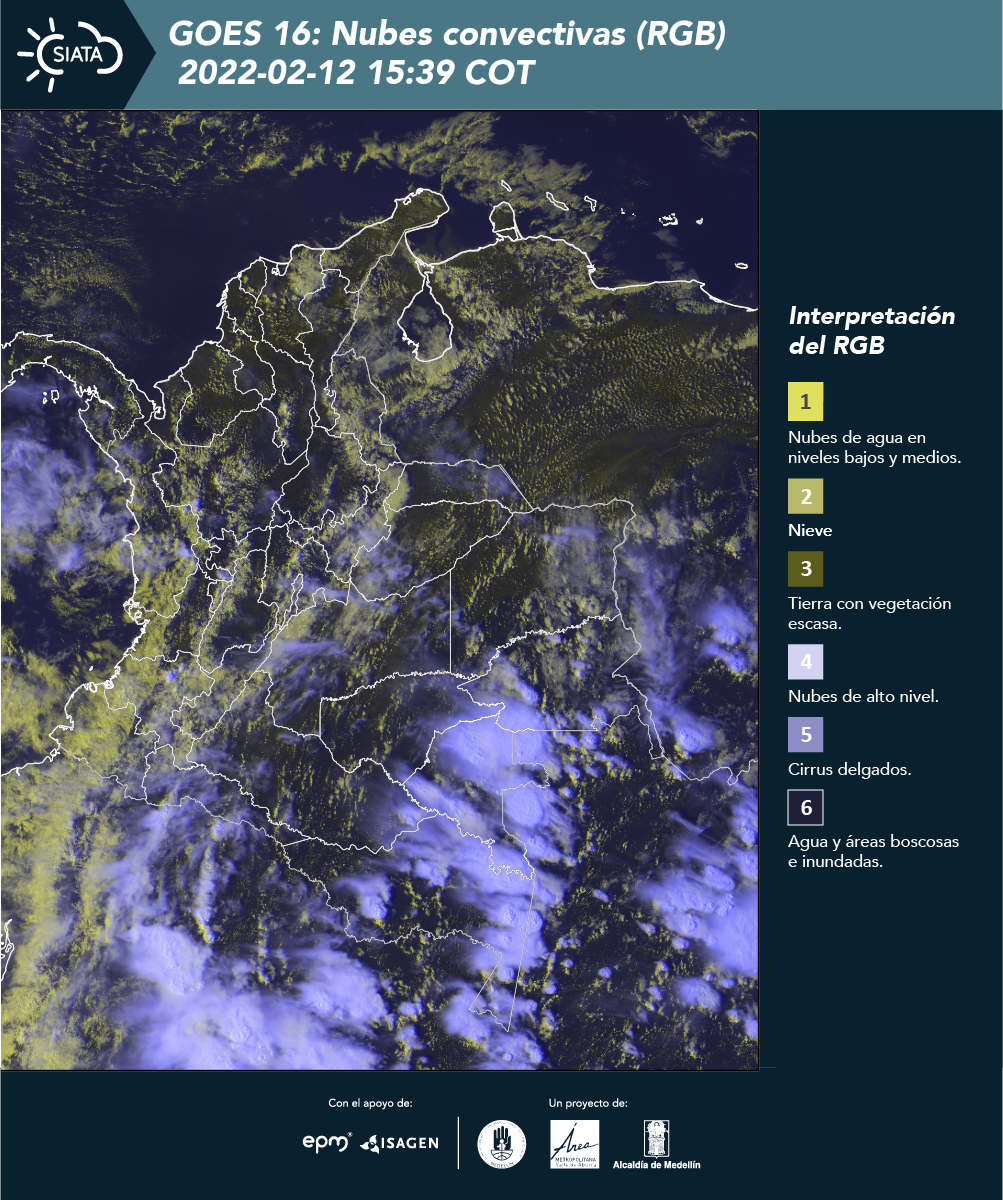This screenshot has width=1003, height=1200.
Task: Select legend swatch 6 for water and forest
Action: coord(805,808)
